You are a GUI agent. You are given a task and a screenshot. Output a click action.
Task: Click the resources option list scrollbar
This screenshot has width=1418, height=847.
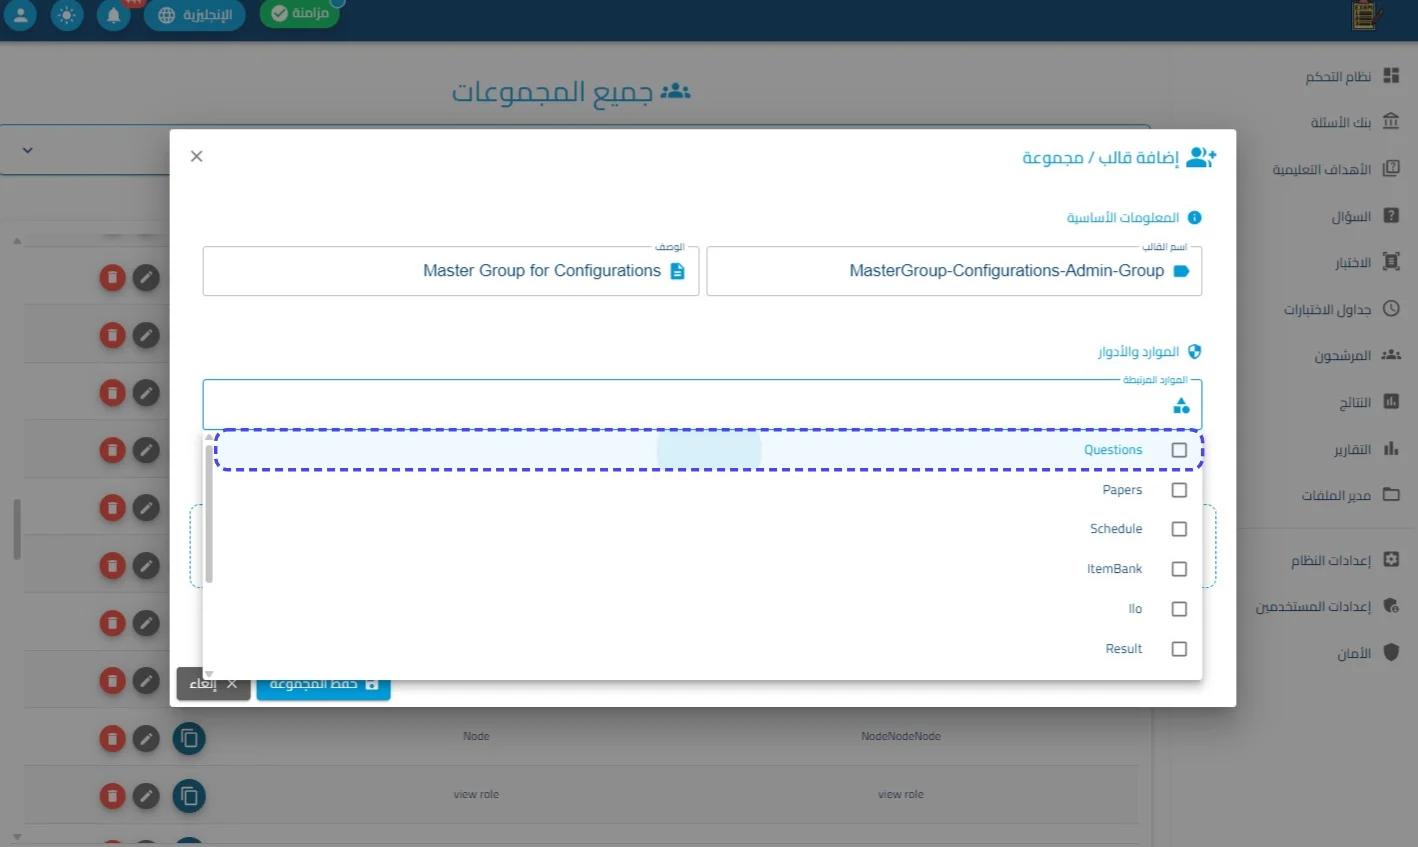point(209,513)
